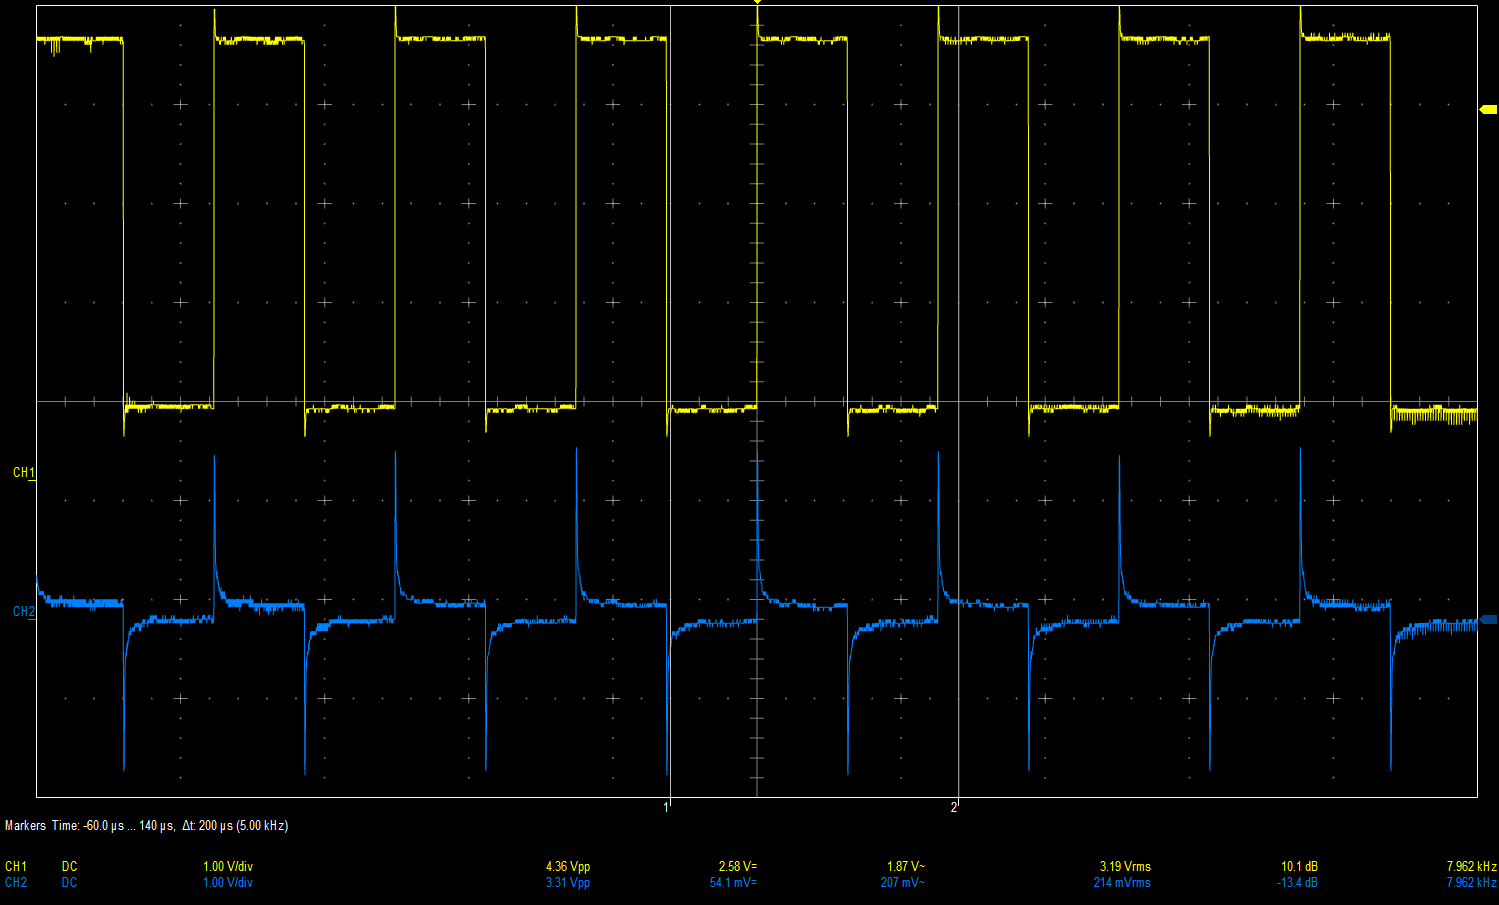1499x905 pixels.
Task: Open CH2 1.00 V/div scale setting
Action: (227, 883)
